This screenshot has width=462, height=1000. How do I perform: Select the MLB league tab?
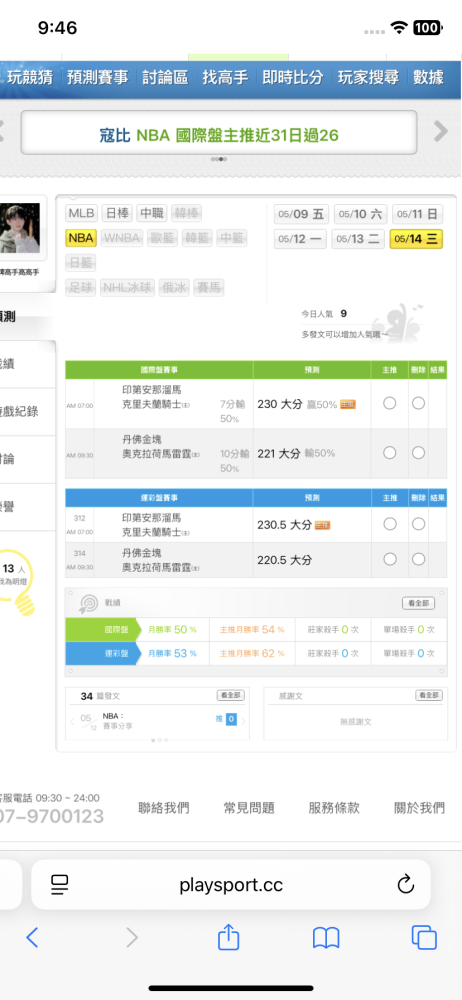point(82,213)
